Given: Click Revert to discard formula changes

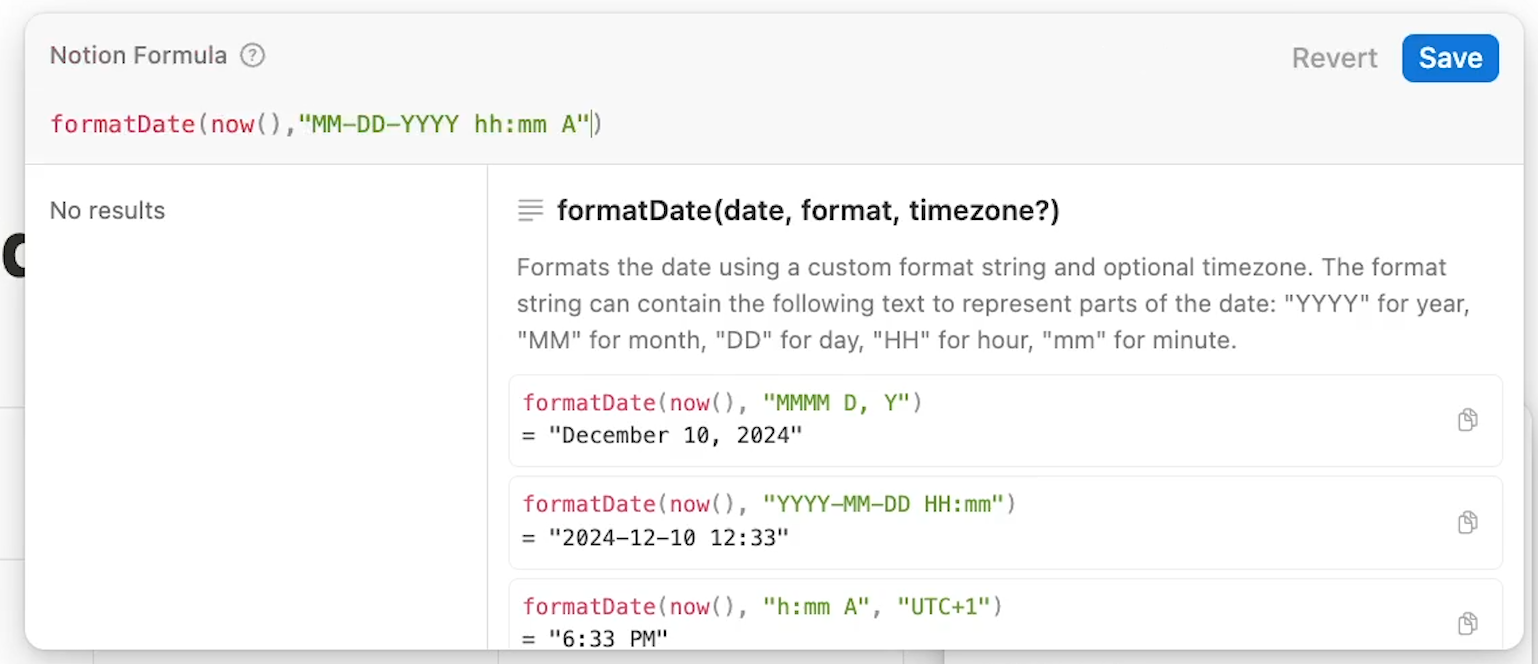Looking at the screenshot, I should coord(1334,58).
